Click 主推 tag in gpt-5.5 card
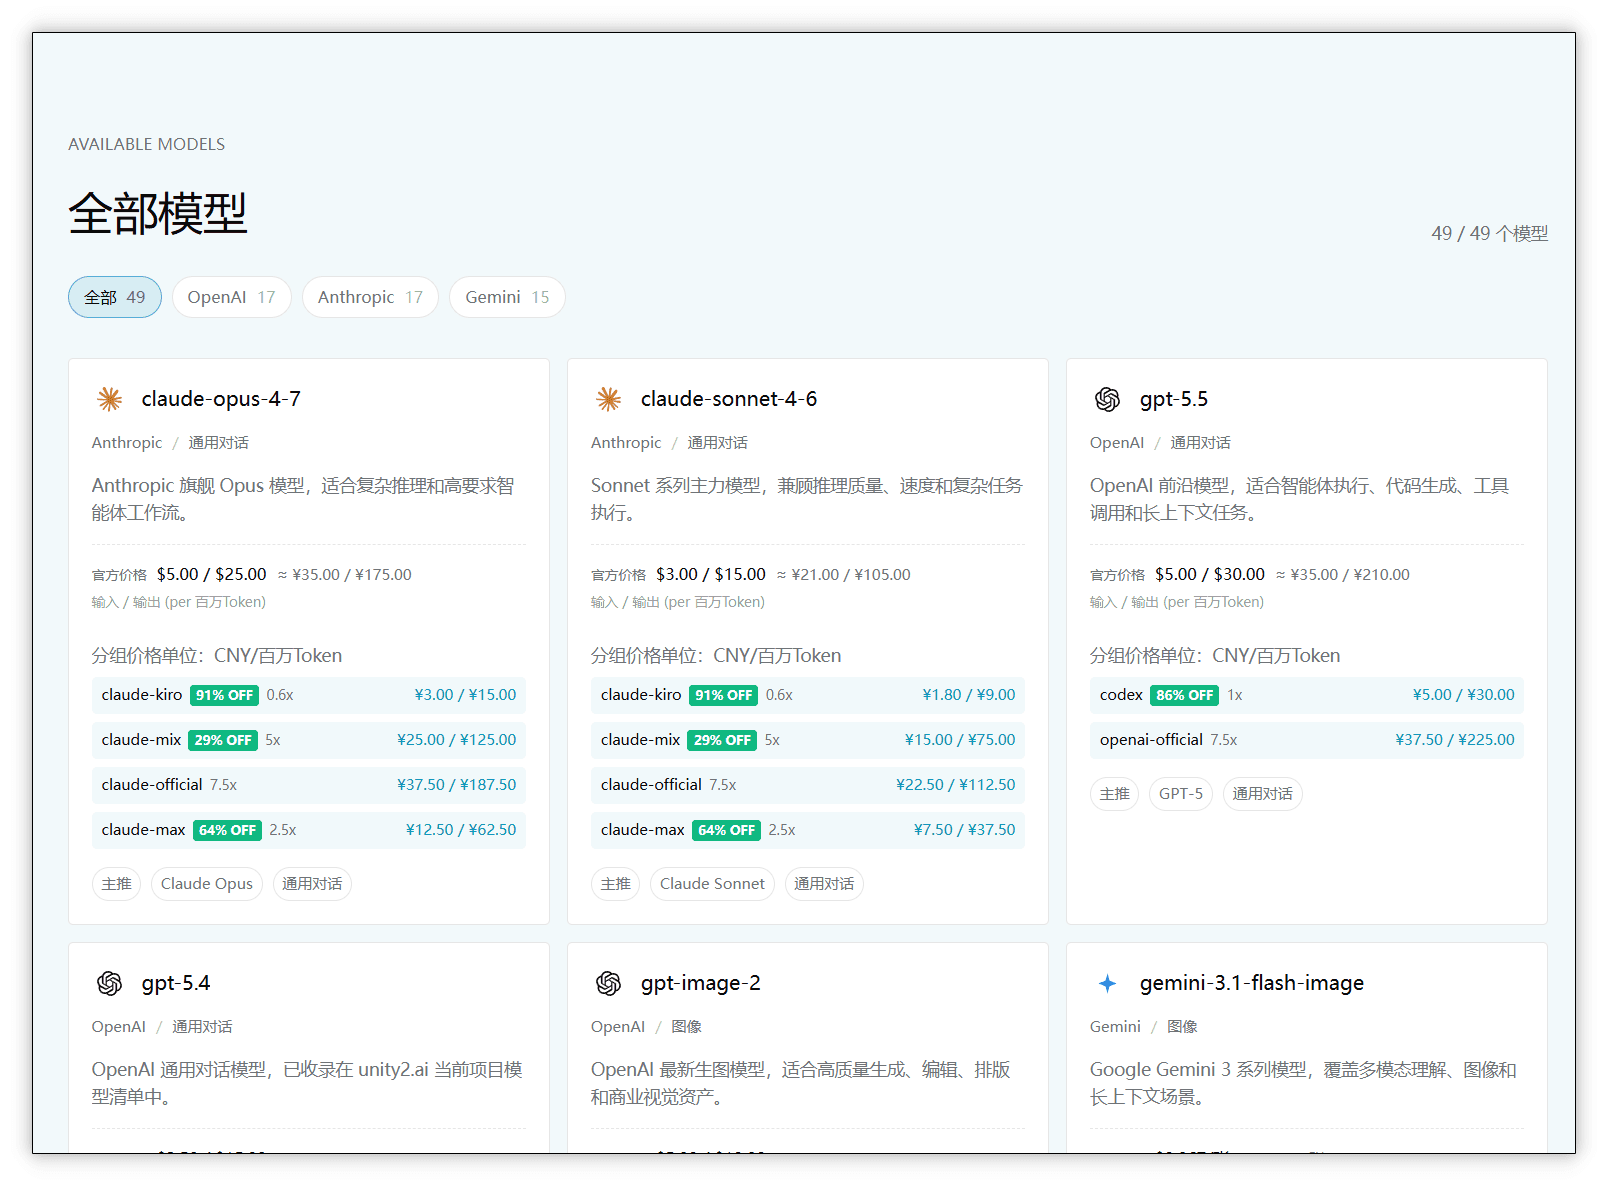This screenshot has height=1186, width=1608. (x=1114, y=794)
